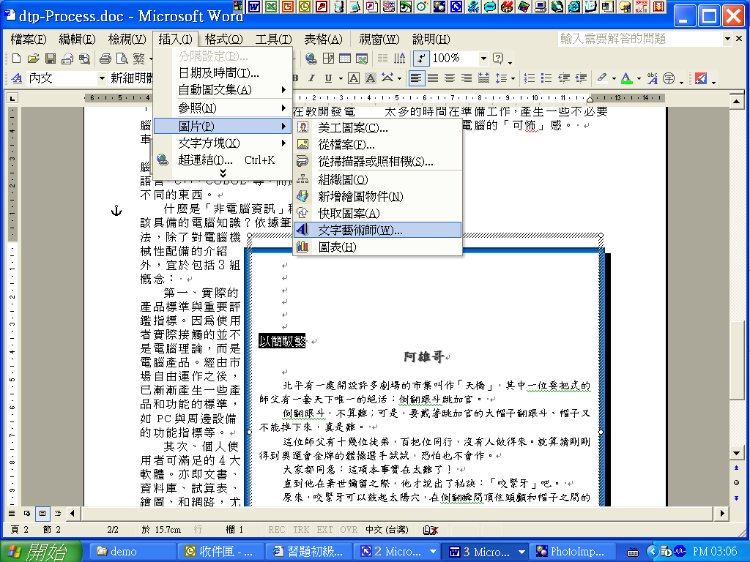This screenshot has height=562, width=750.
Task: Open the highlight color dropdown arrow
Action: point(614,78)
